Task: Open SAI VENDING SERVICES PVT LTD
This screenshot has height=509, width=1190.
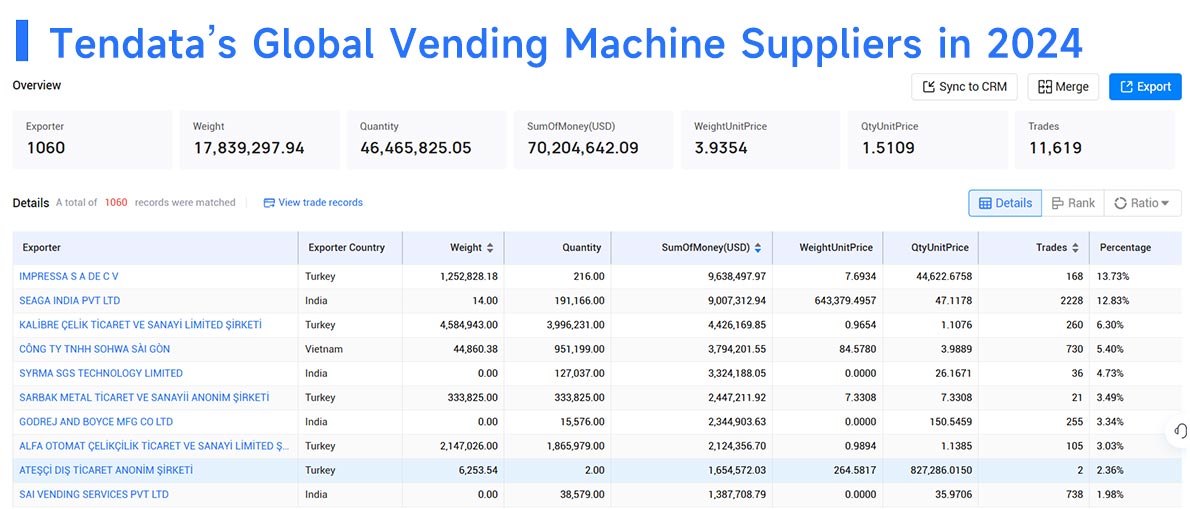Action: [94, 495]
